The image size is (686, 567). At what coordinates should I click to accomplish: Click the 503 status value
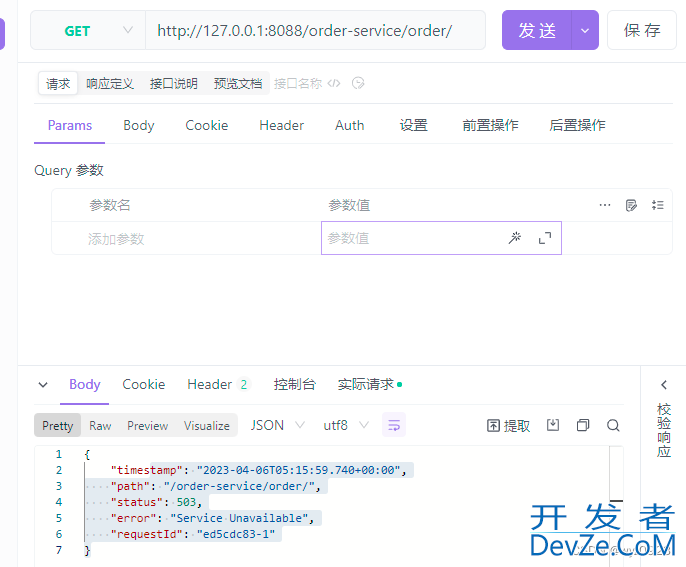186,502
